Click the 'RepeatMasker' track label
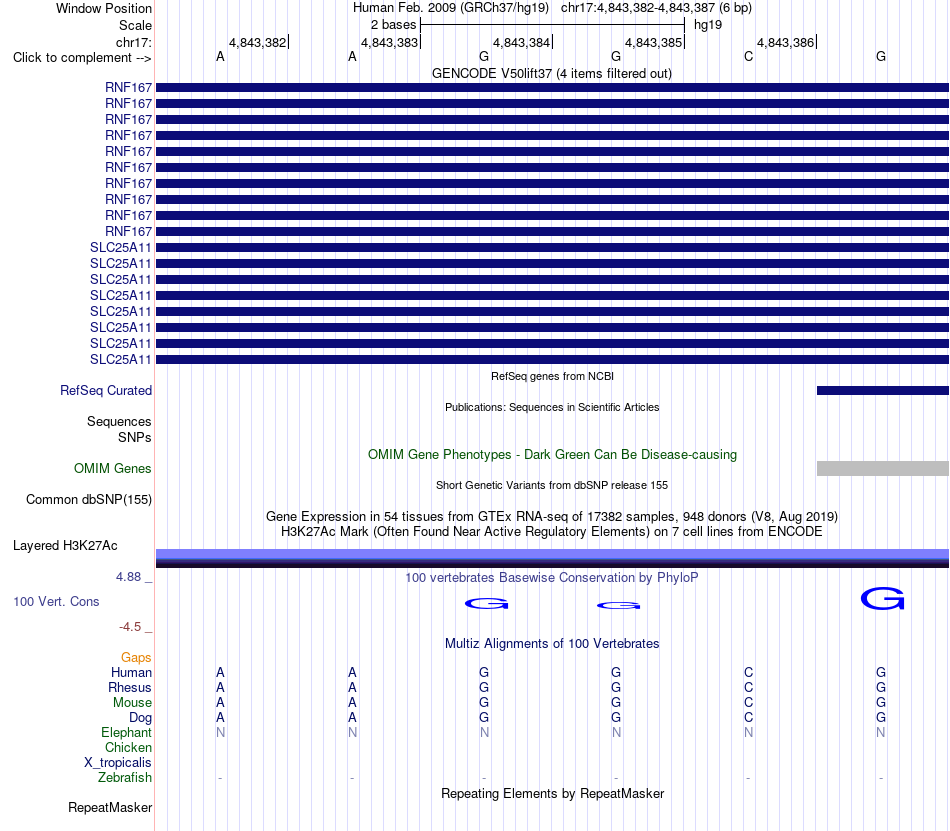This screenshot has height=831, width=950. coord(110,808)
